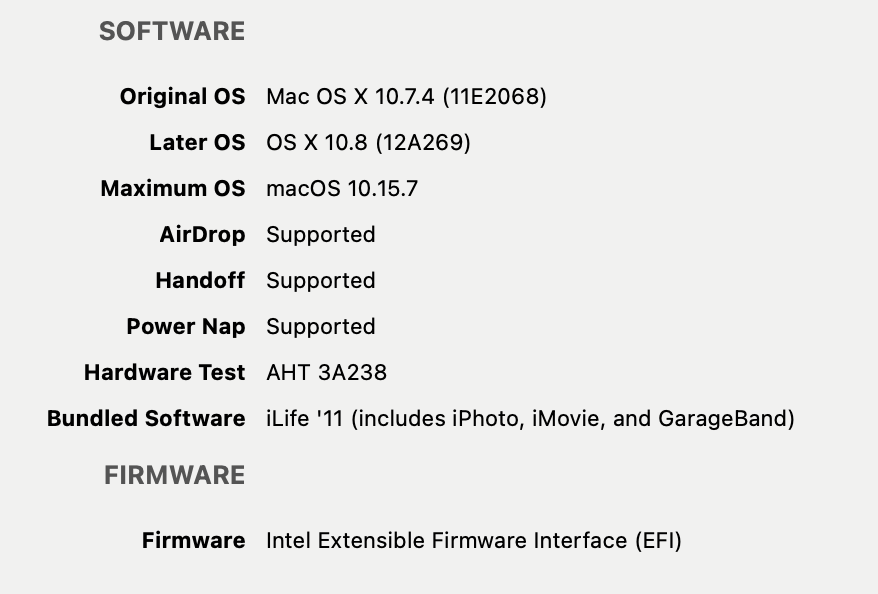Click the Power Nap label
Viewport: 878px width, 594px height.
[x=186, y=327]
